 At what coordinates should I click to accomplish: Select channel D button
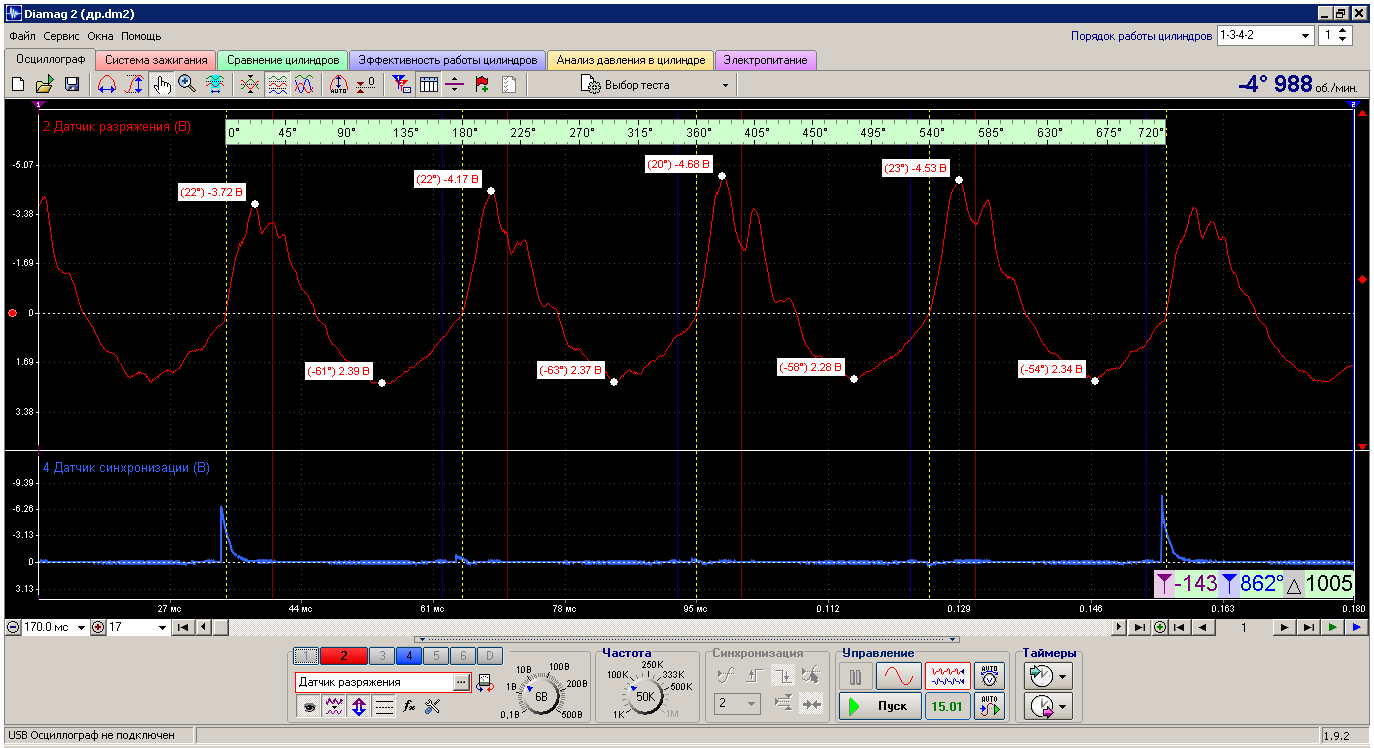(x=488, y=656)
